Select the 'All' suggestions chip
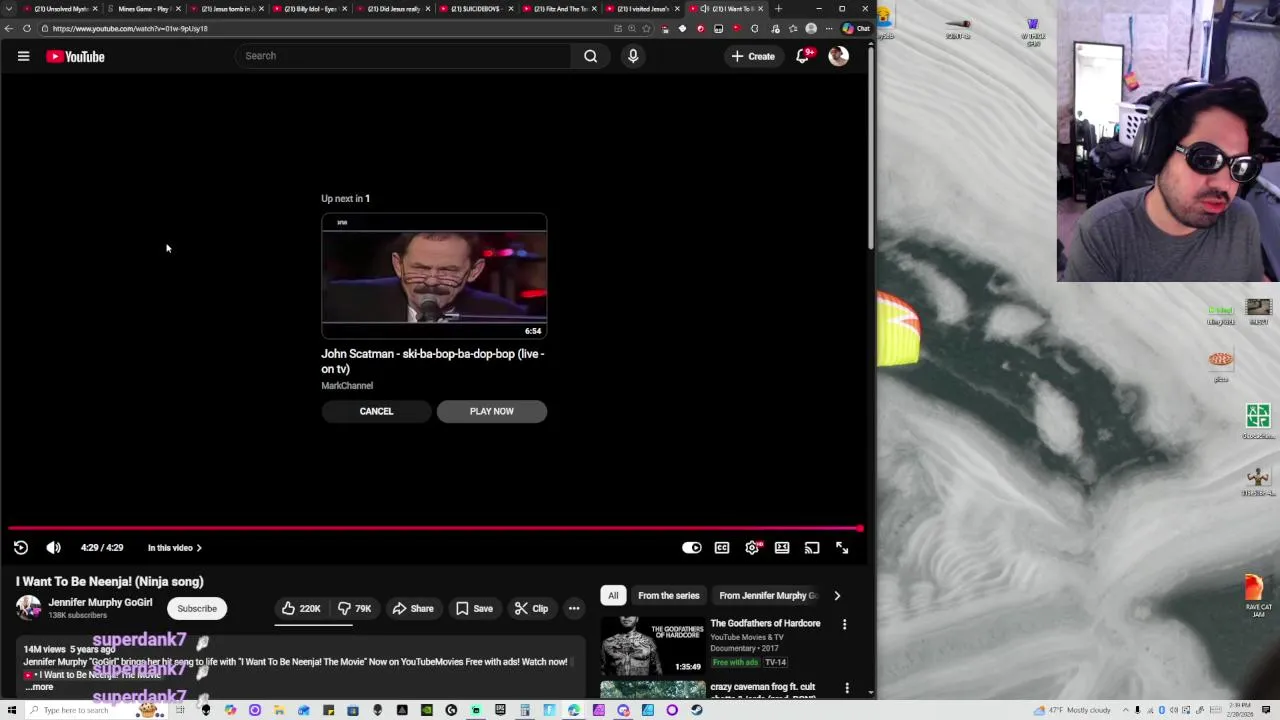This screenshot has width=1280, height=720. click(613, 595)
